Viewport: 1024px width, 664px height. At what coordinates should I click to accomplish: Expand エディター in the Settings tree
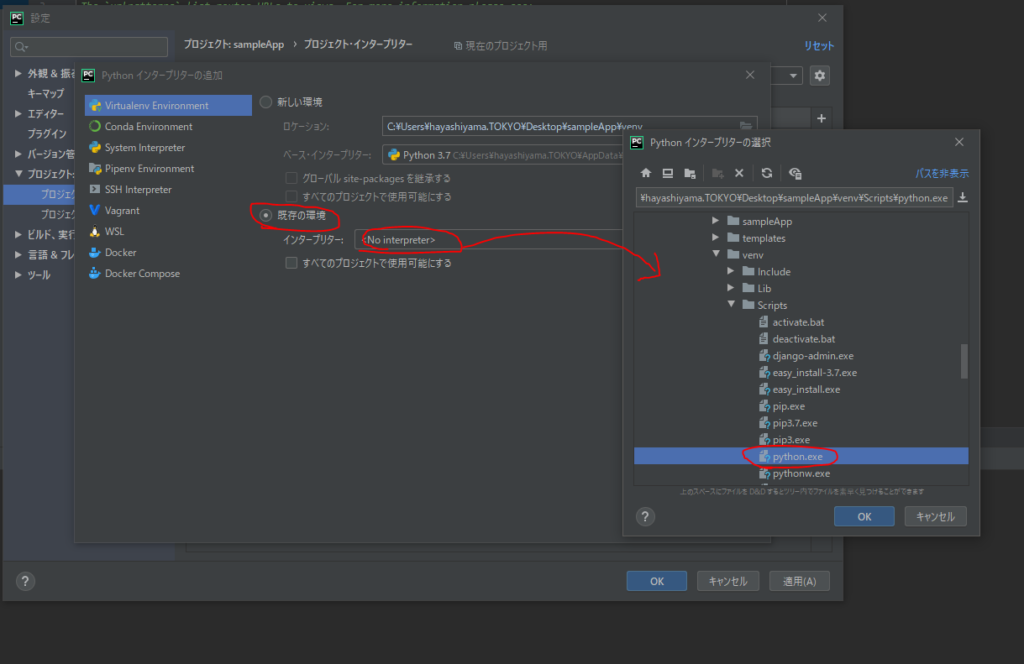tap(18, 114)
